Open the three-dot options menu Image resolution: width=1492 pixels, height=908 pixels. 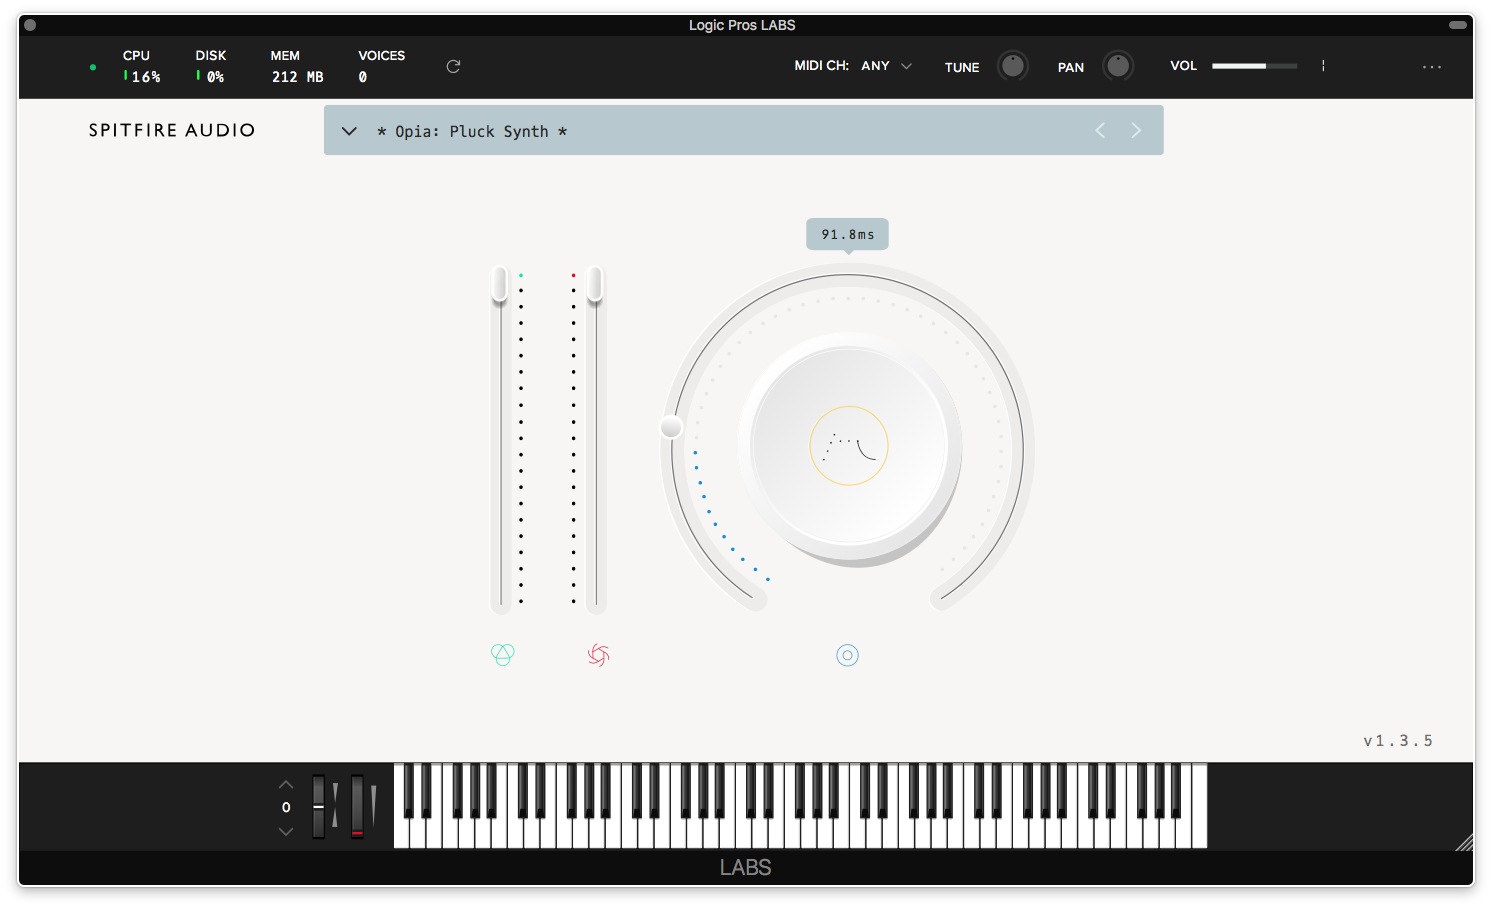[x=1432, y=66]
